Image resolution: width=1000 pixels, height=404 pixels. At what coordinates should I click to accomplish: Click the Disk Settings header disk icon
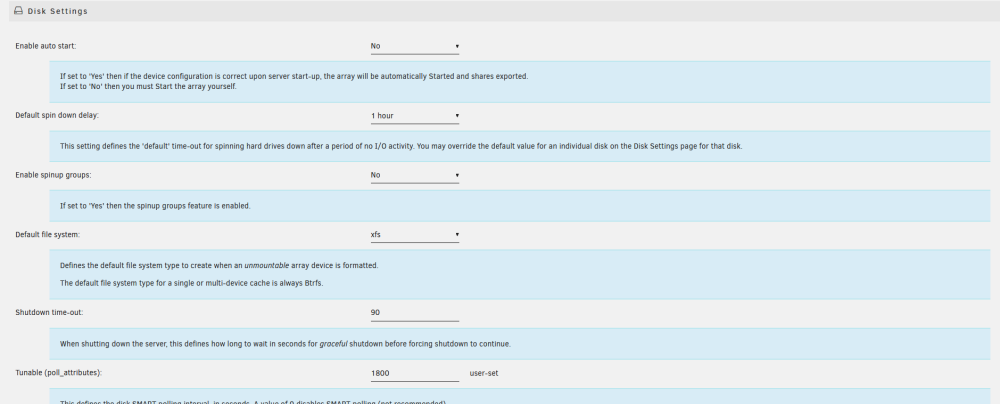tap(18, 11)
